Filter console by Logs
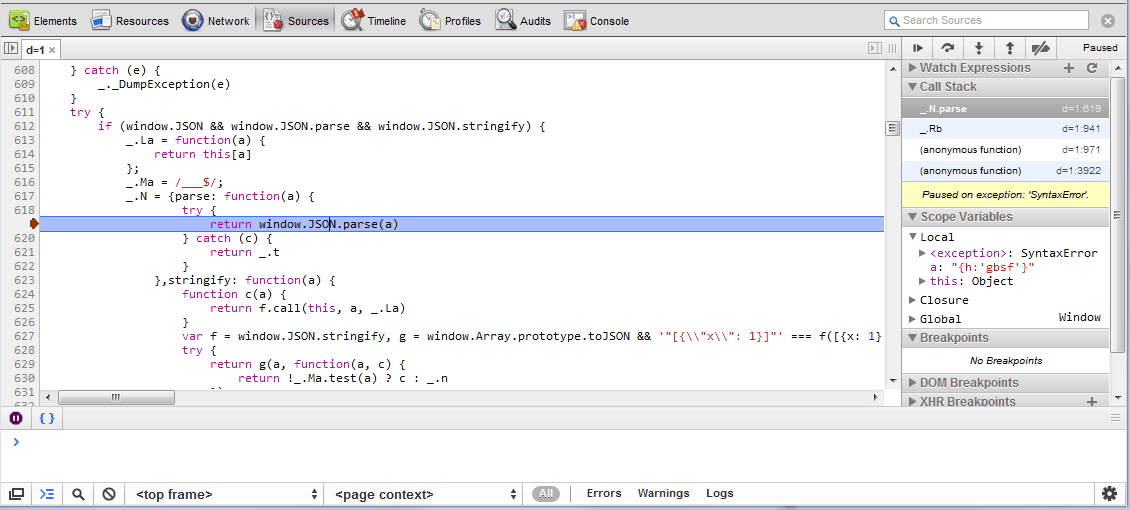This screenshot has width=1130, height=510. click(x=719, y=493)
